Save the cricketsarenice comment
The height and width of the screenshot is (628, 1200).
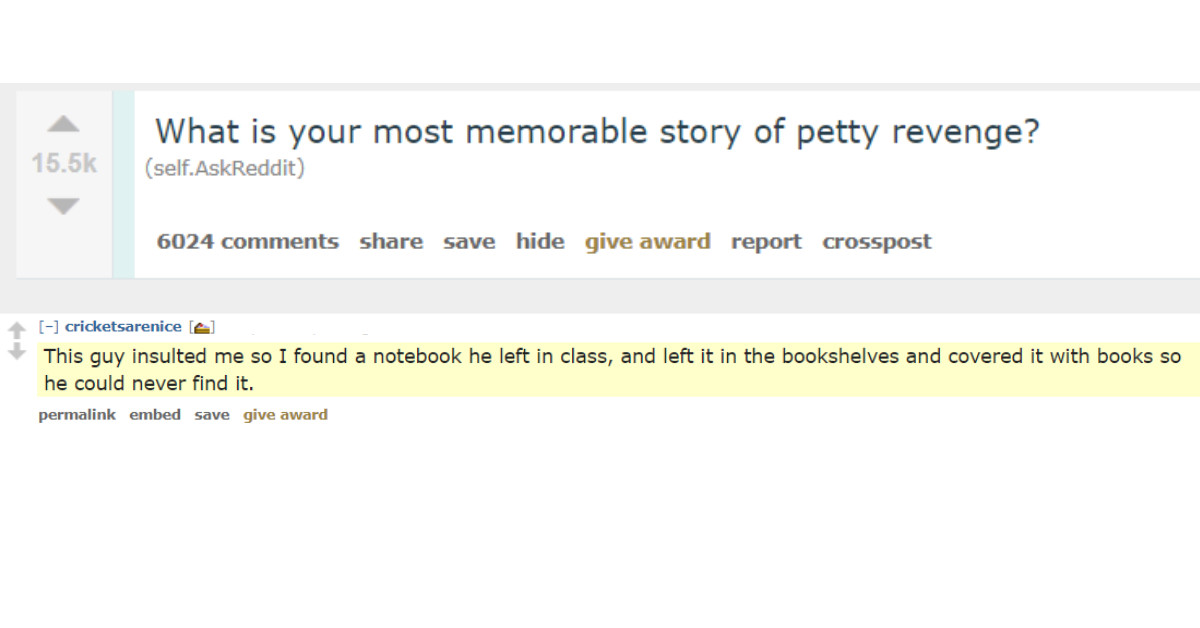(x=211, y=415)
